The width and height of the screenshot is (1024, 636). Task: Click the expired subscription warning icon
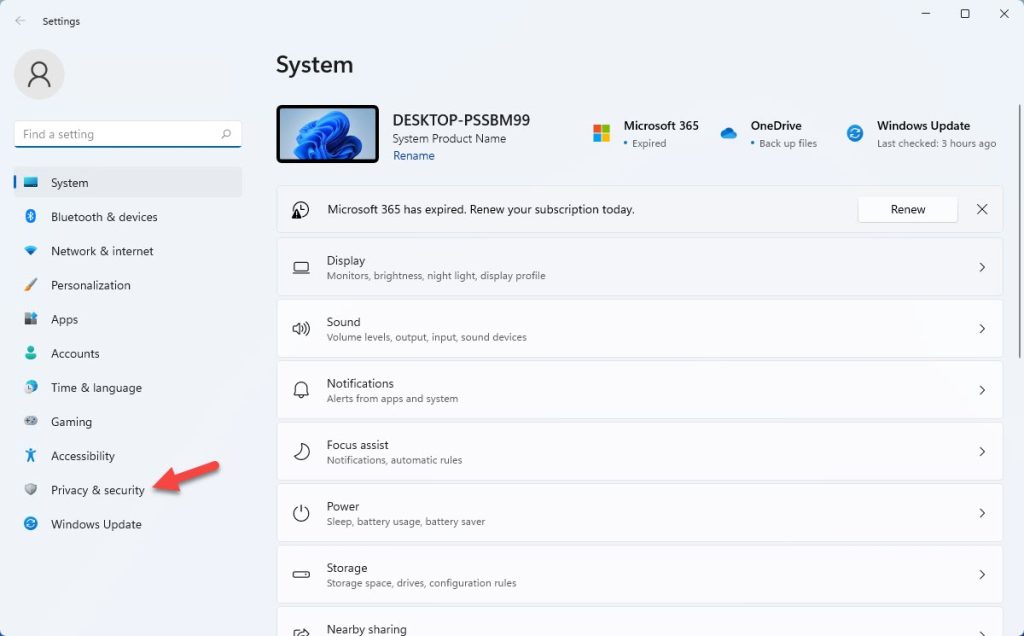point(300,210)
